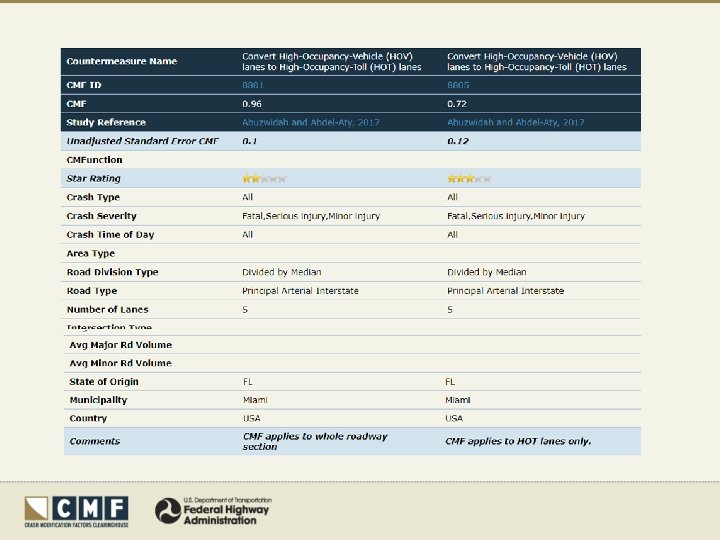720x540 pixels.
Task: Click the Country row label
Action: (88, 418)
